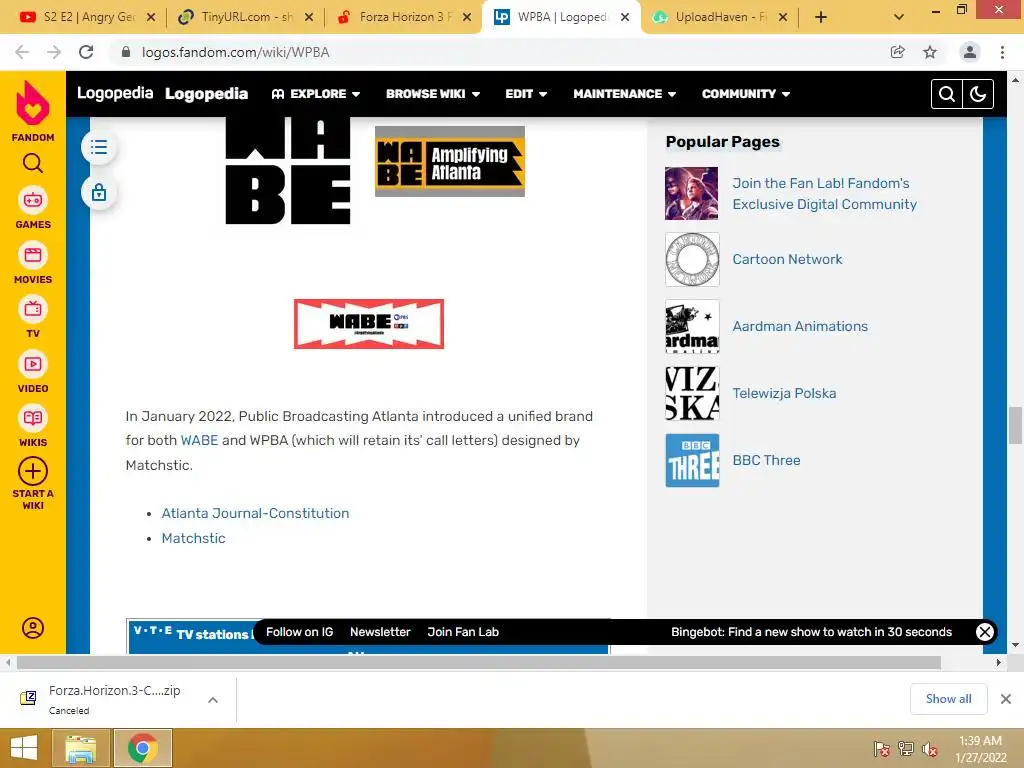Image resolution: width=1024 pixels, height=768 pixels.
Task: Click the vertical page scrollbar thumb
Action: tap(1015, 425)
